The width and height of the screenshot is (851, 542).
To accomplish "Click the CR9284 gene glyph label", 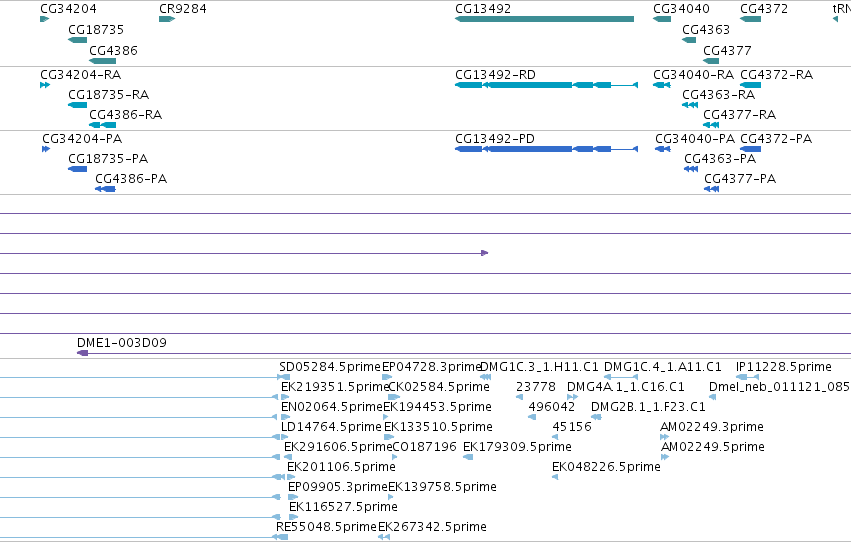I will 183,9.
